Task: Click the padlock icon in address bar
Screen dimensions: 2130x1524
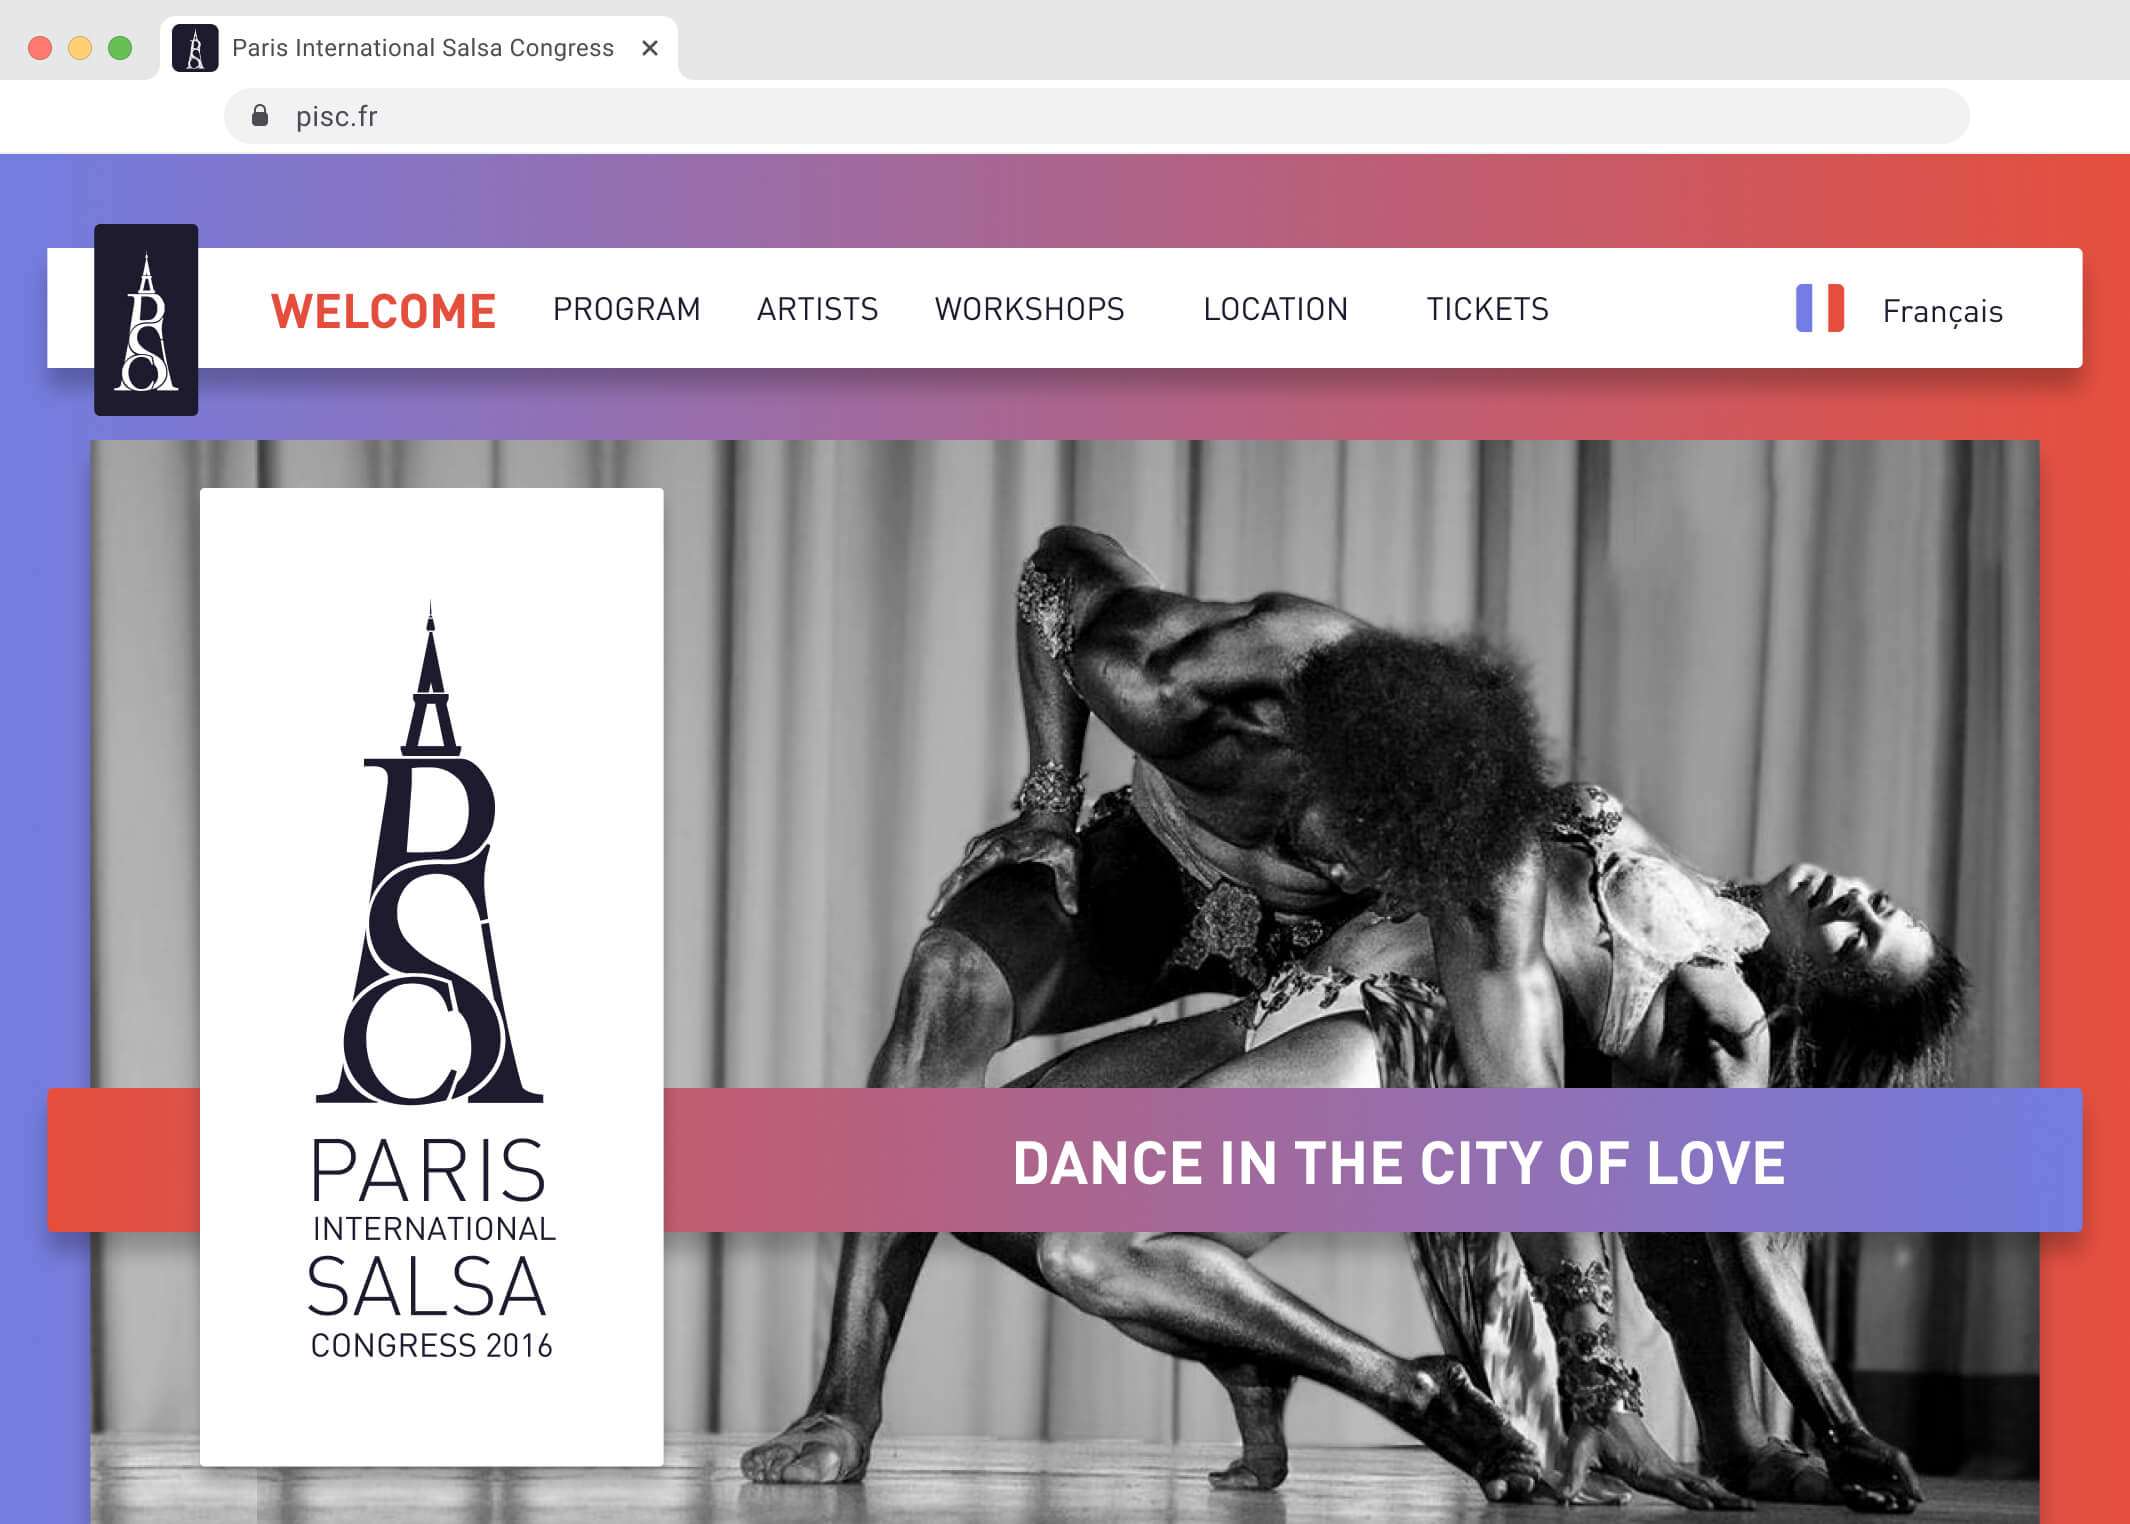Action: pos(260,116)
